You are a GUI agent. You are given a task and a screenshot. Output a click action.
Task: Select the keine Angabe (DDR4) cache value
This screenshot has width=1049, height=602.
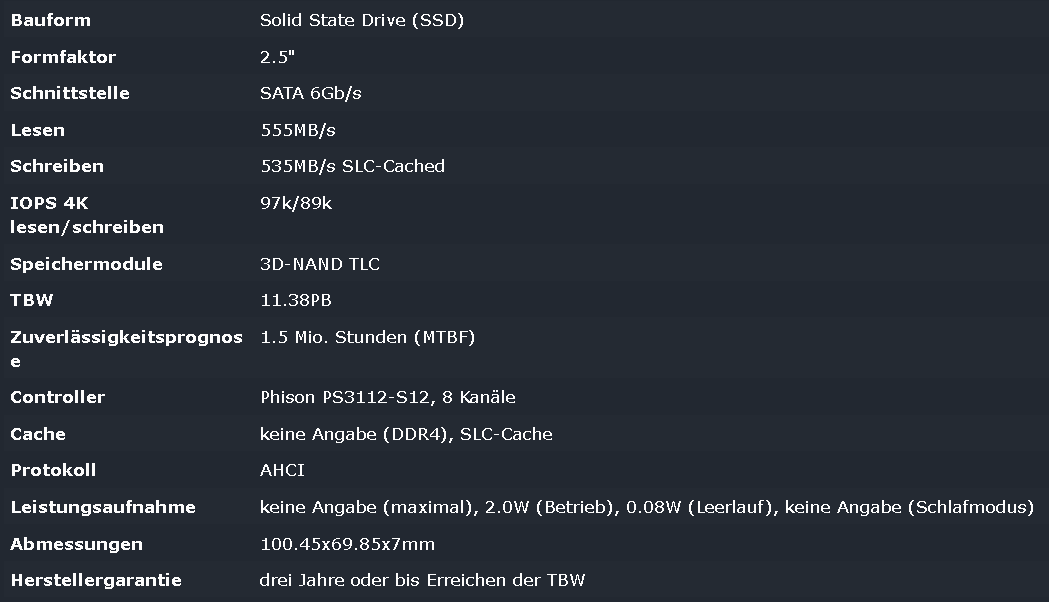coord(354,434)
